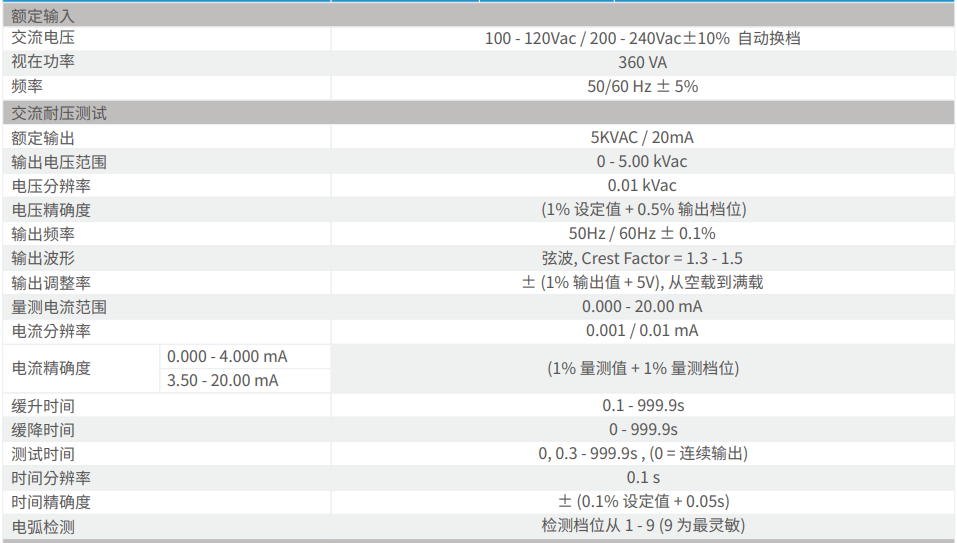Select the 360 VA apparent power value

coord(643,62)
